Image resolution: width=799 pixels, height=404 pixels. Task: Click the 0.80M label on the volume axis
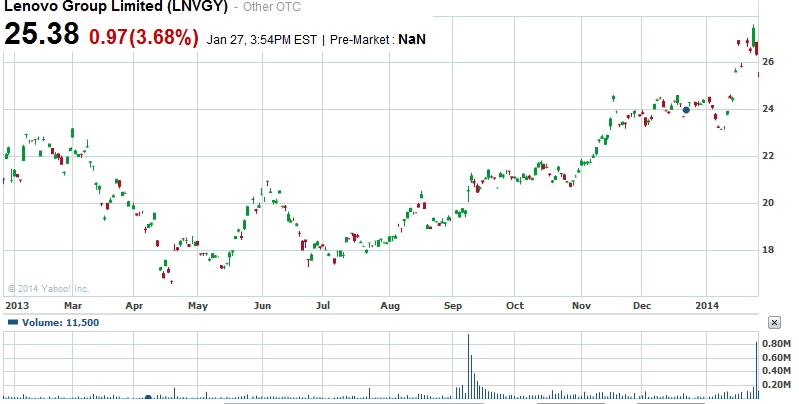click(x=776, y=343)
